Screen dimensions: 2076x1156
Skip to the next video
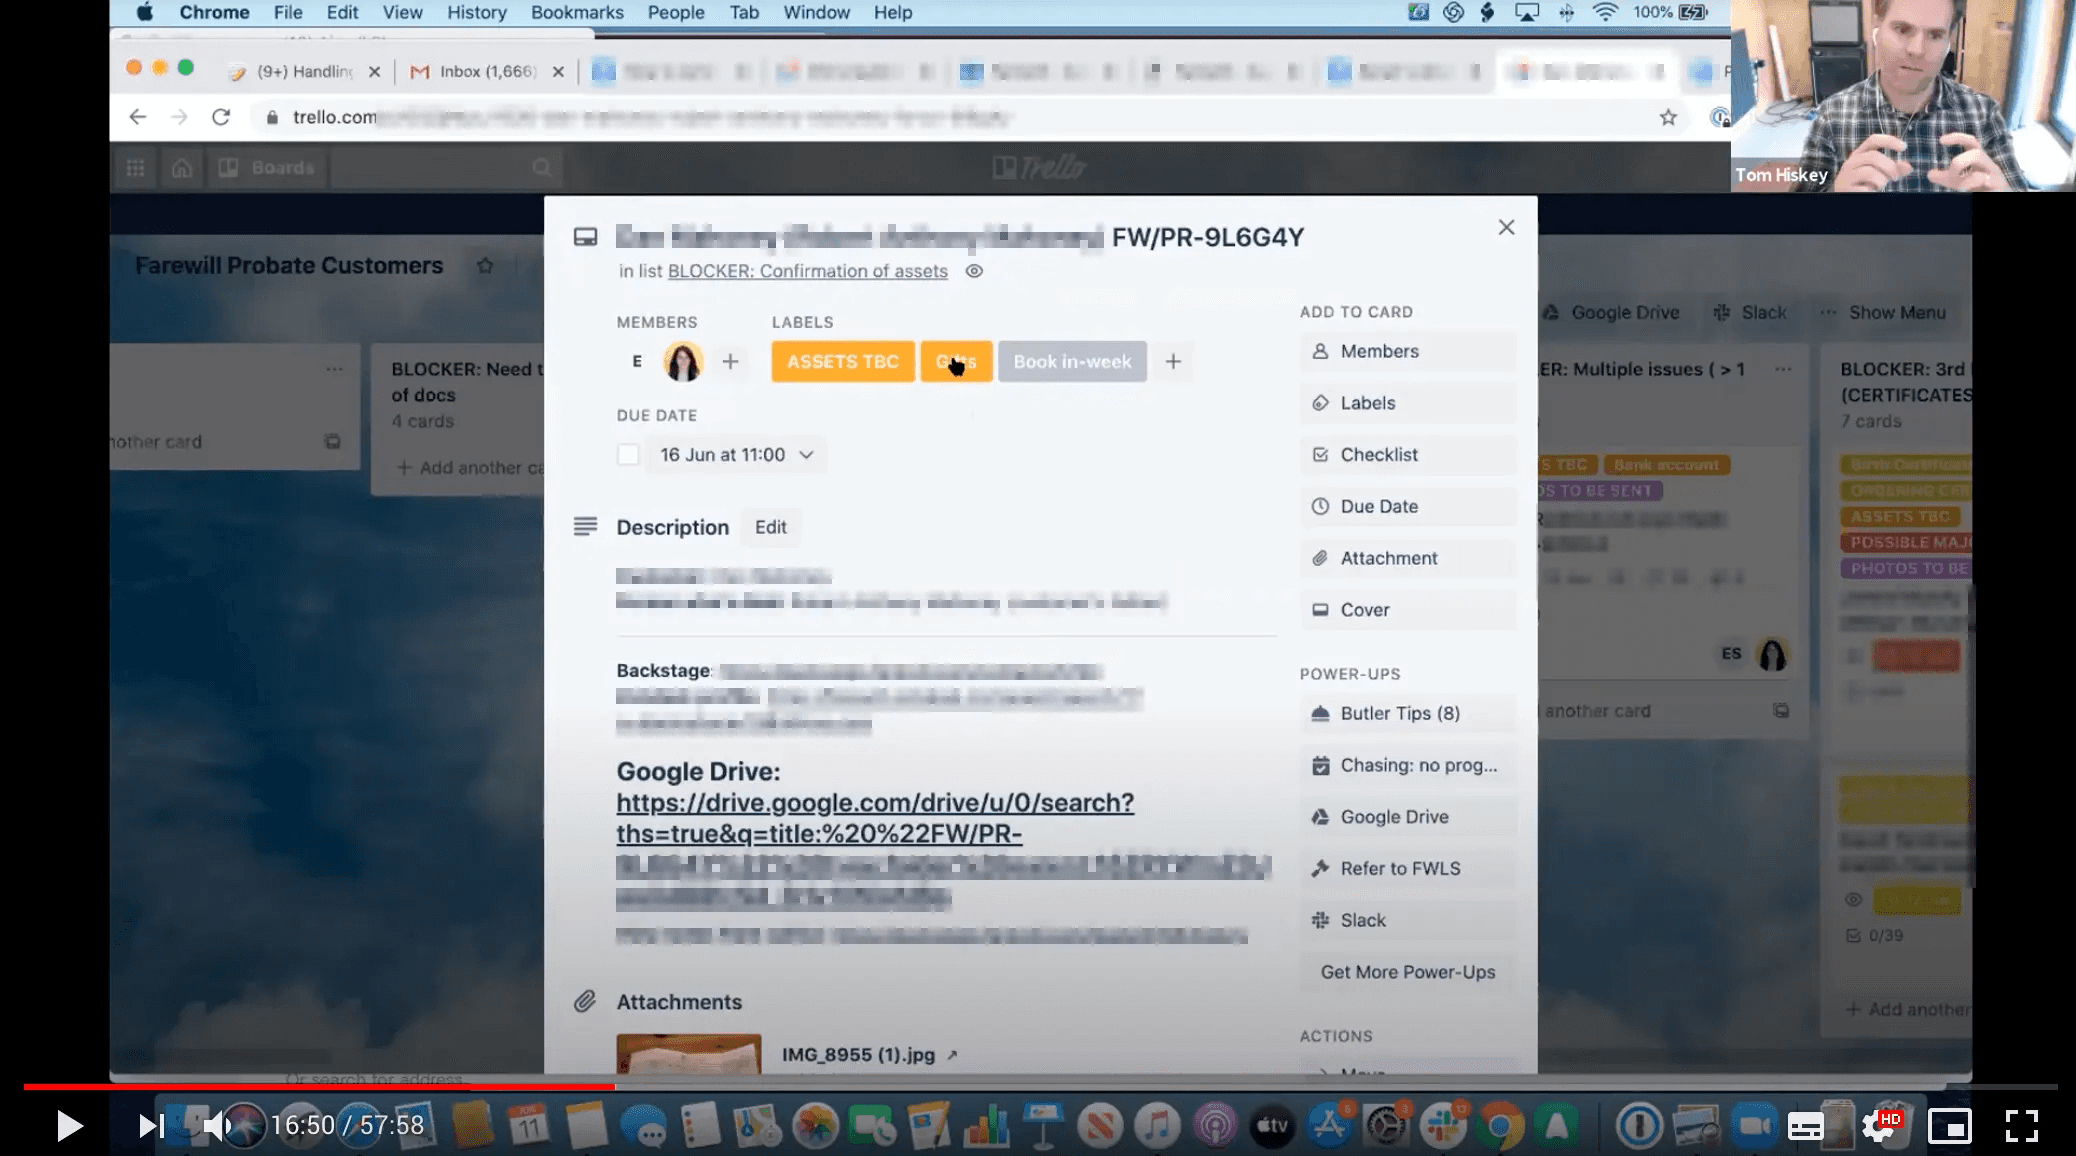pos(151,1126)
